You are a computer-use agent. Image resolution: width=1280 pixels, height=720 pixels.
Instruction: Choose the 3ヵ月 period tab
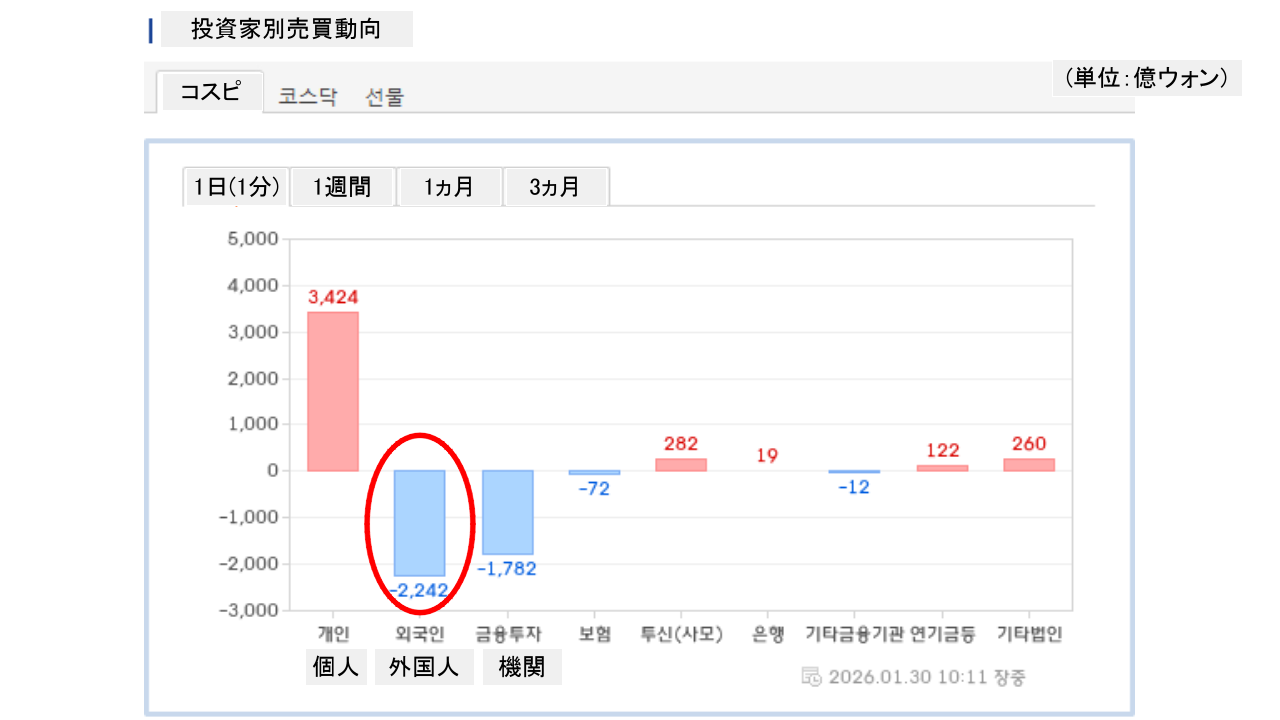tap(555, 187)
